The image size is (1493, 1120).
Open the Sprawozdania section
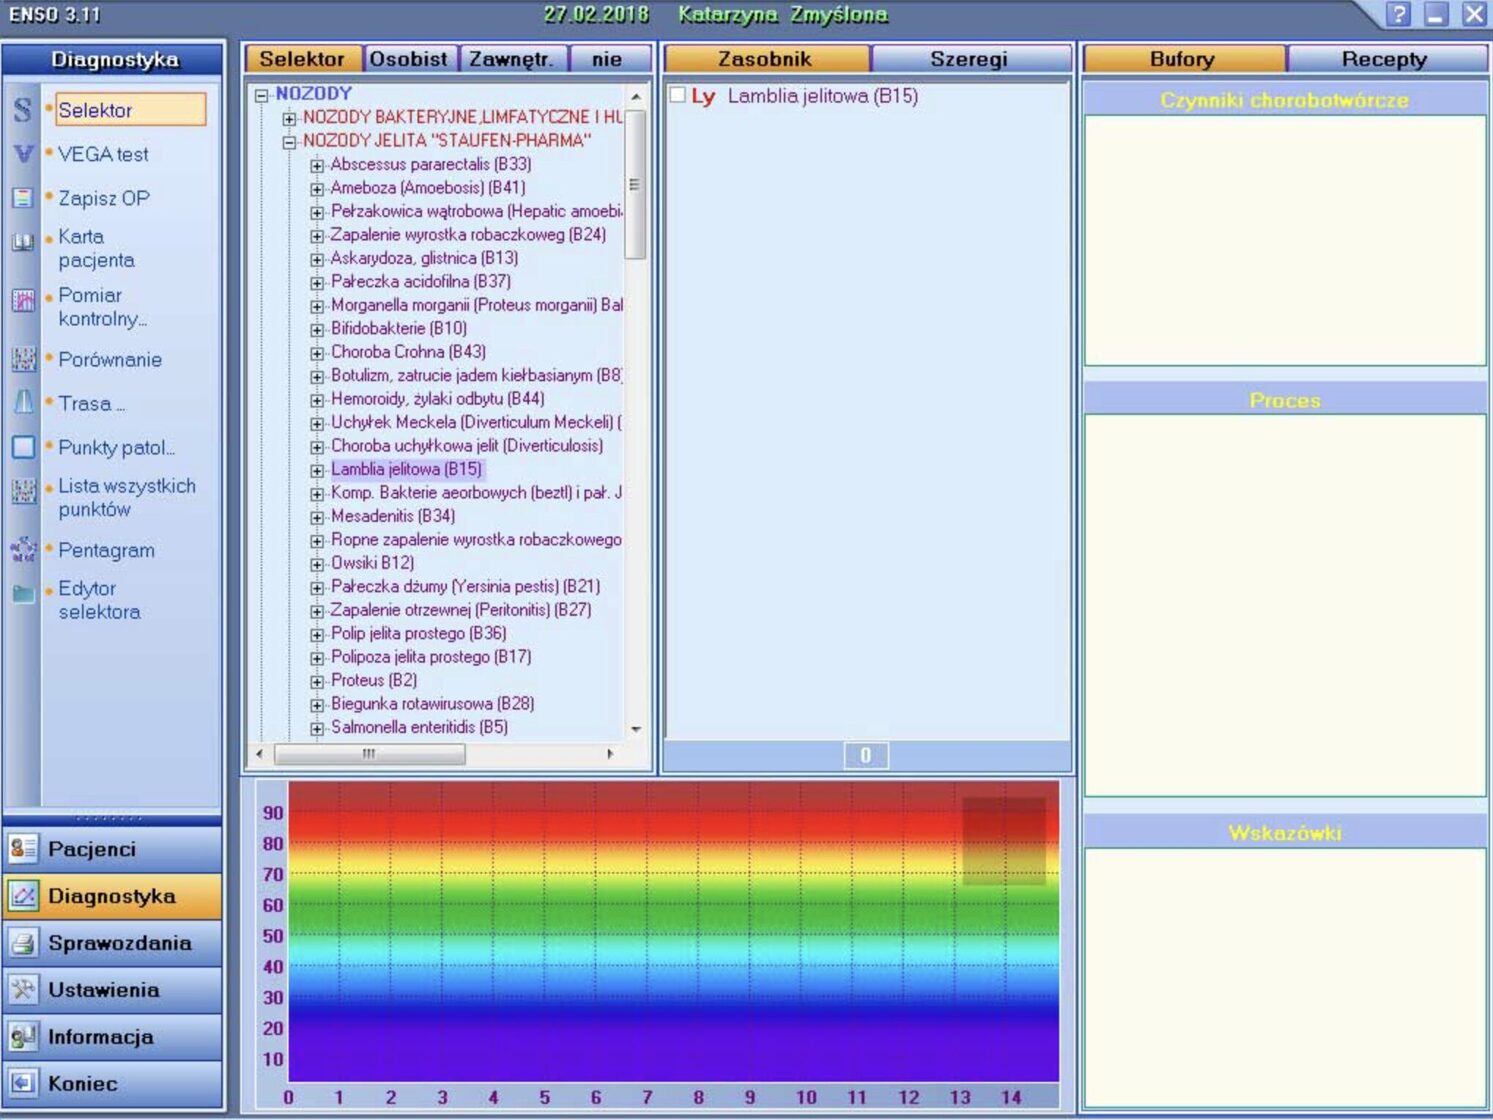click(112, 943)
